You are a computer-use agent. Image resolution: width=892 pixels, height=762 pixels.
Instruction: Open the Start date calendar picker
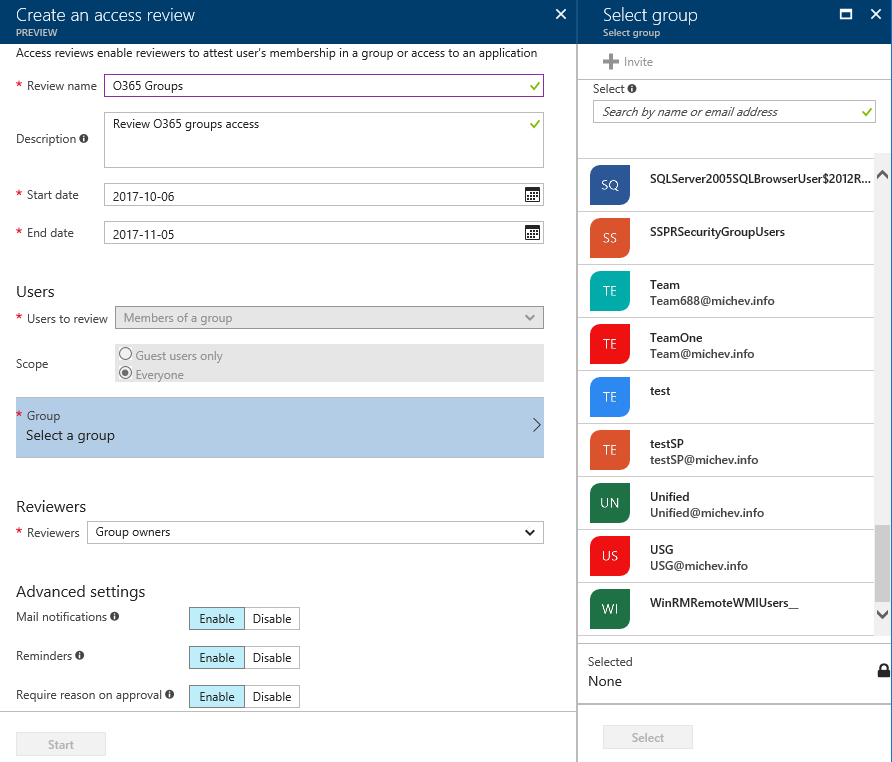pos(532,195)
